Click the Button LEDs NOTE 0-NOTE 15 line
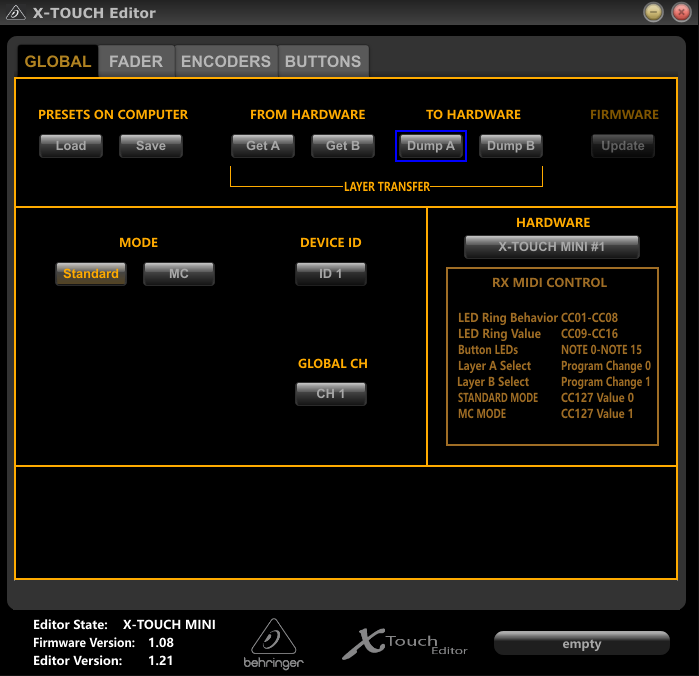 point(550,350)
